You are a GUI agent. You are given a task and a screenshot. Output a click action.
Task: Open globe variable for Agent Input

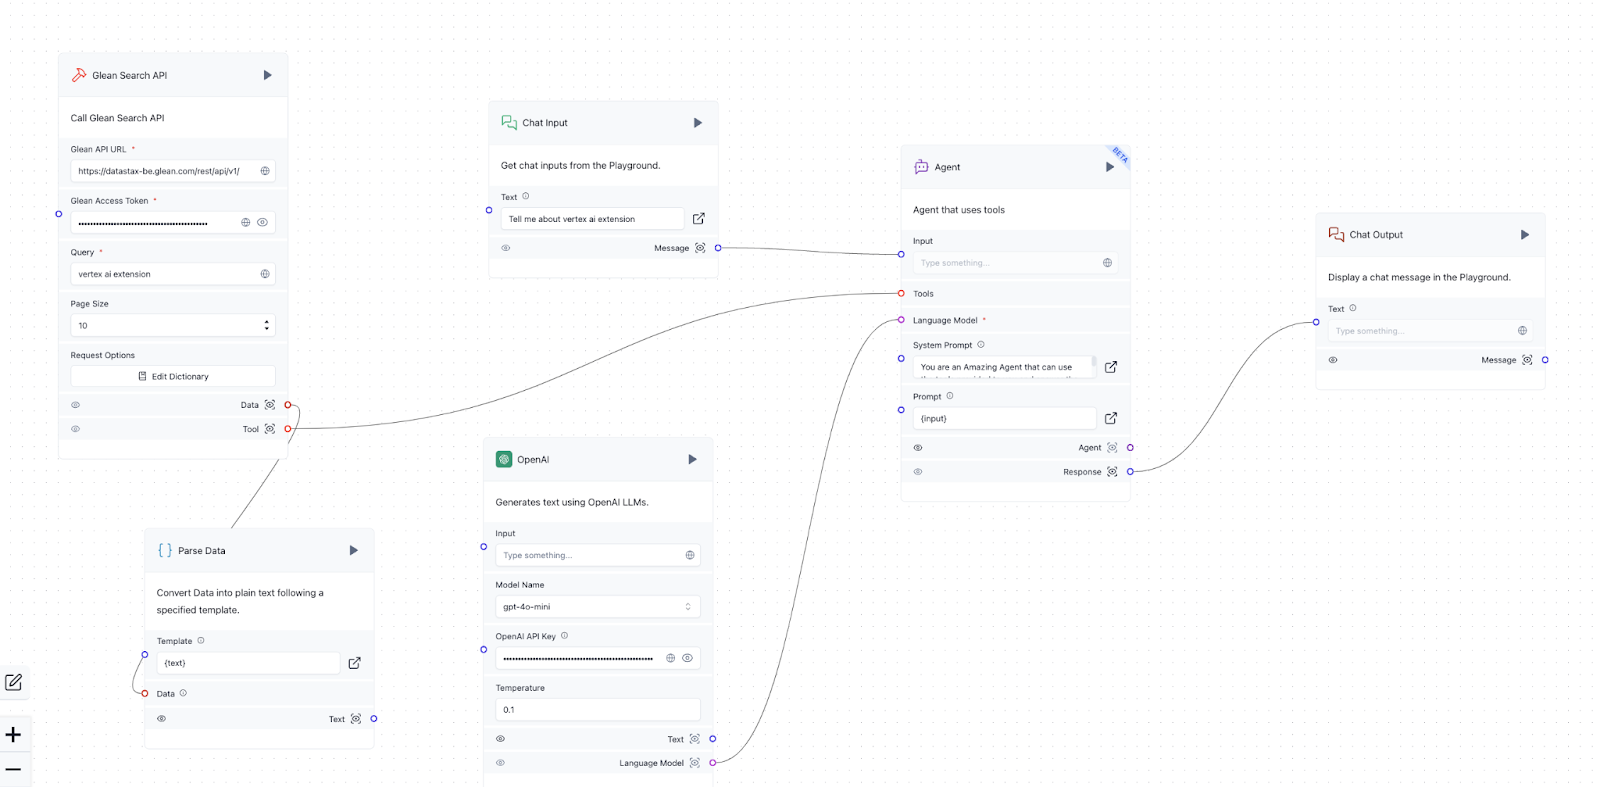pos(1107,263)
